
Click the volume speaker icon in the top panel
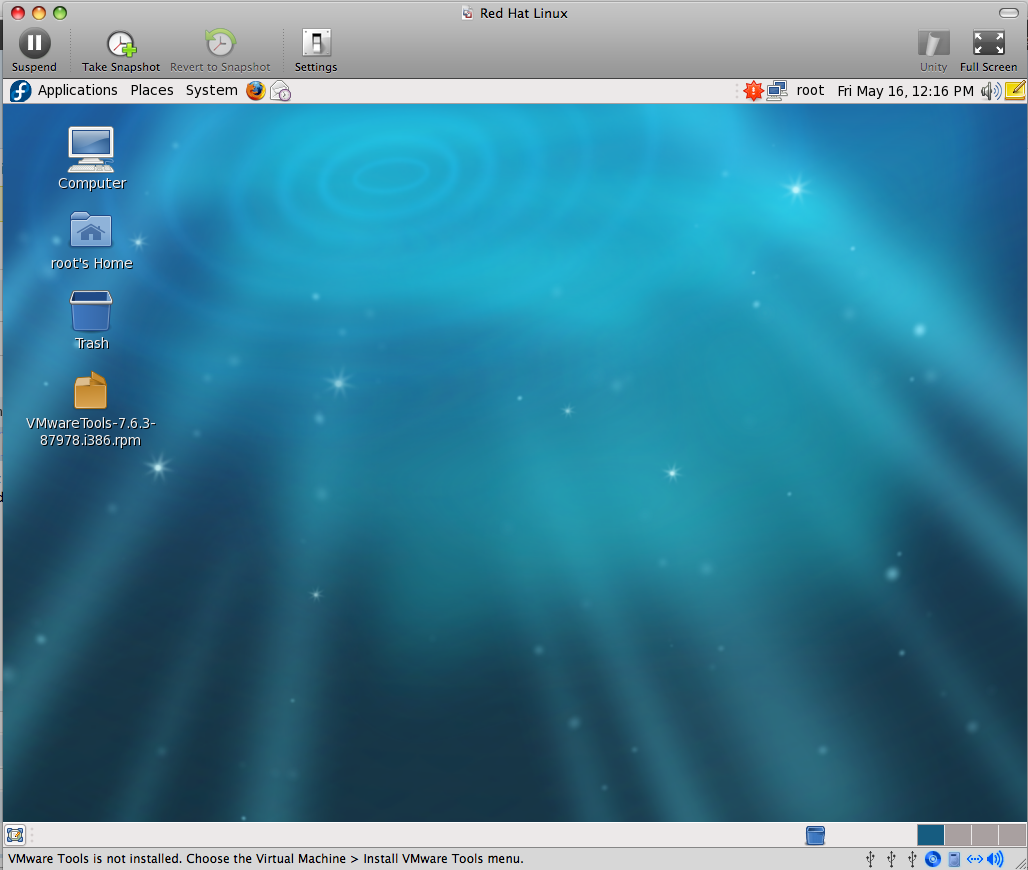tap(991, 90)
